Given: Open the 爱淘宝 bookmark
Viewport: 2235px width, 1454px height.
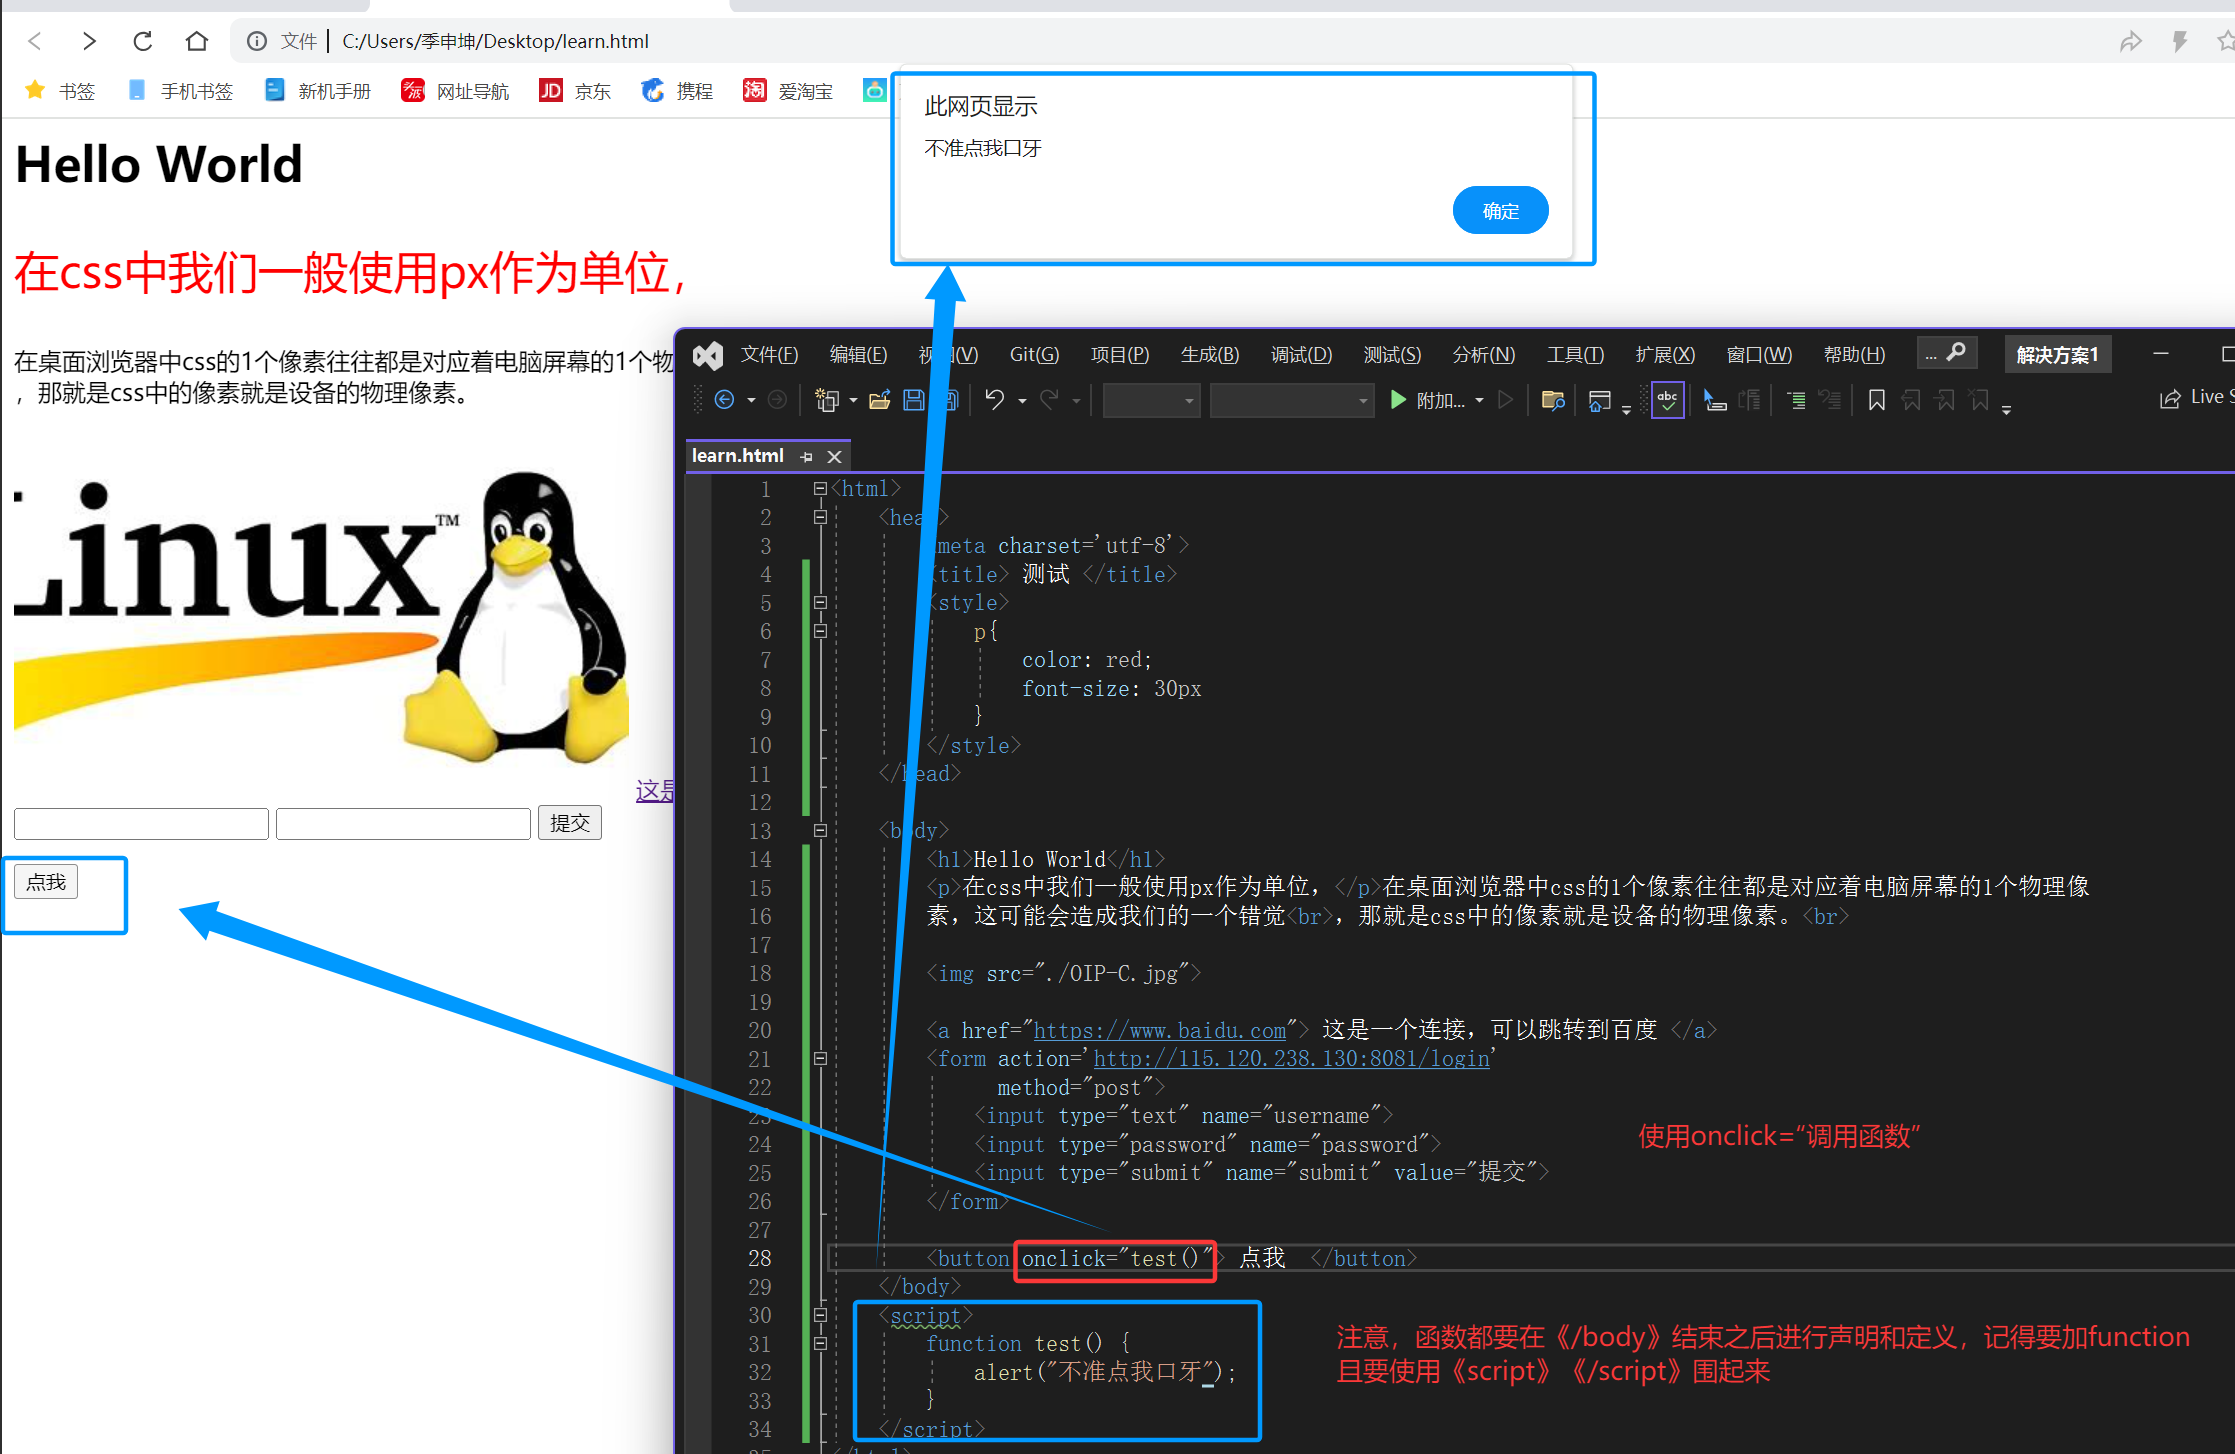Looking at the screenshot, I should 788,91.
